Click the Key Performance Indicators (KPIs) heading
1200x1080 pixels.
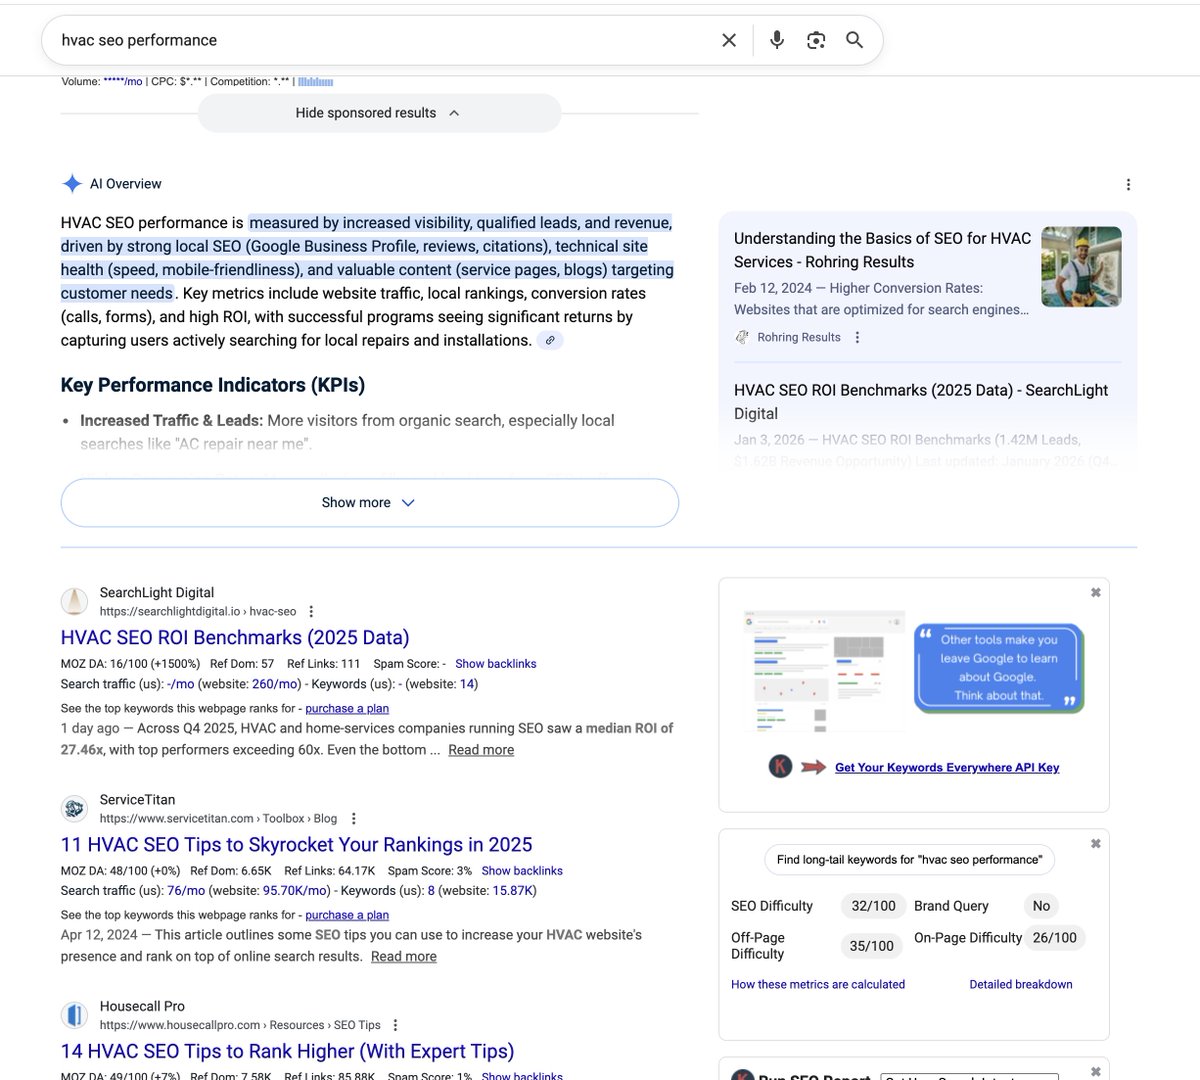[x=213, y=385]
